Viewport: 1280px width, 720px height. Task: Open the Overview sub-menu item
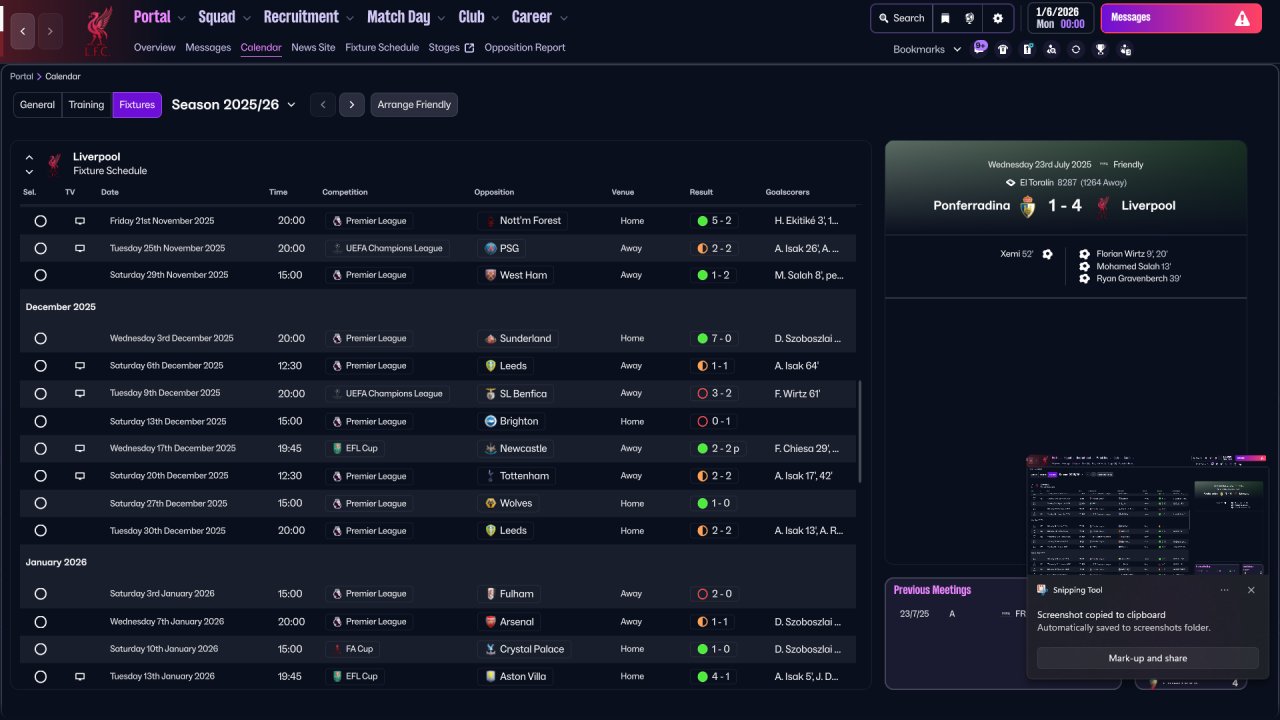(154, 48)
